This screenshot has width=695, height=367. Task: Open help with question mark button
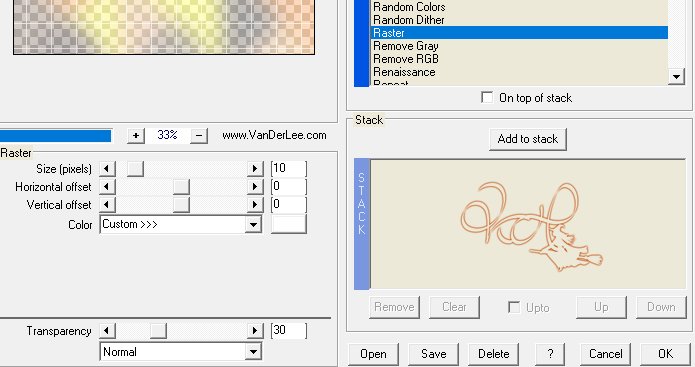pos(550,354)
